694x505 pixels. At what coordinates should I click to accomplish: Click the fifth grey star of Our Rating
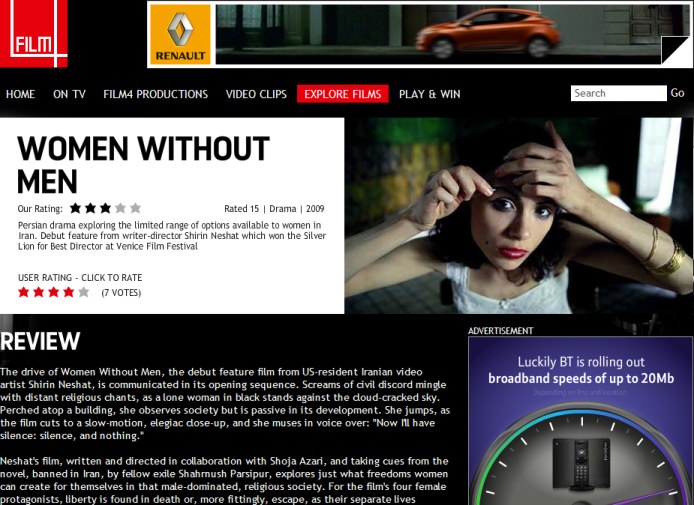tap(135, 208)
